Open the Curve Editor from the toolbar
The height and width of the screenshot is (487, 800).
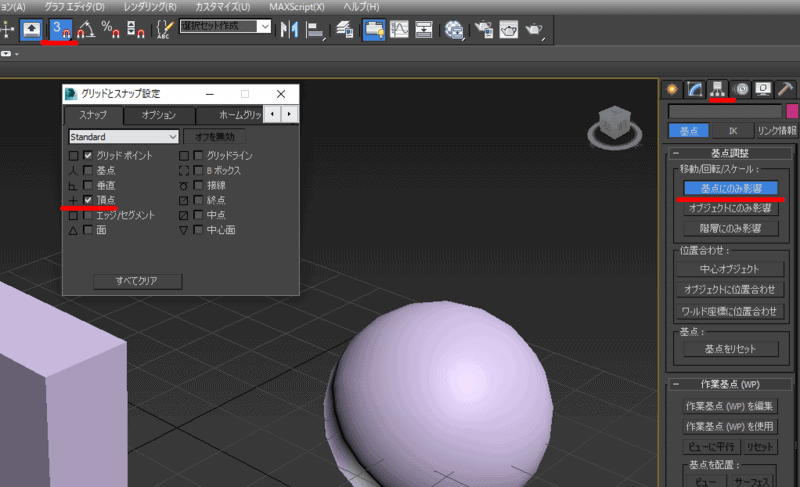(x=400, y=29)
